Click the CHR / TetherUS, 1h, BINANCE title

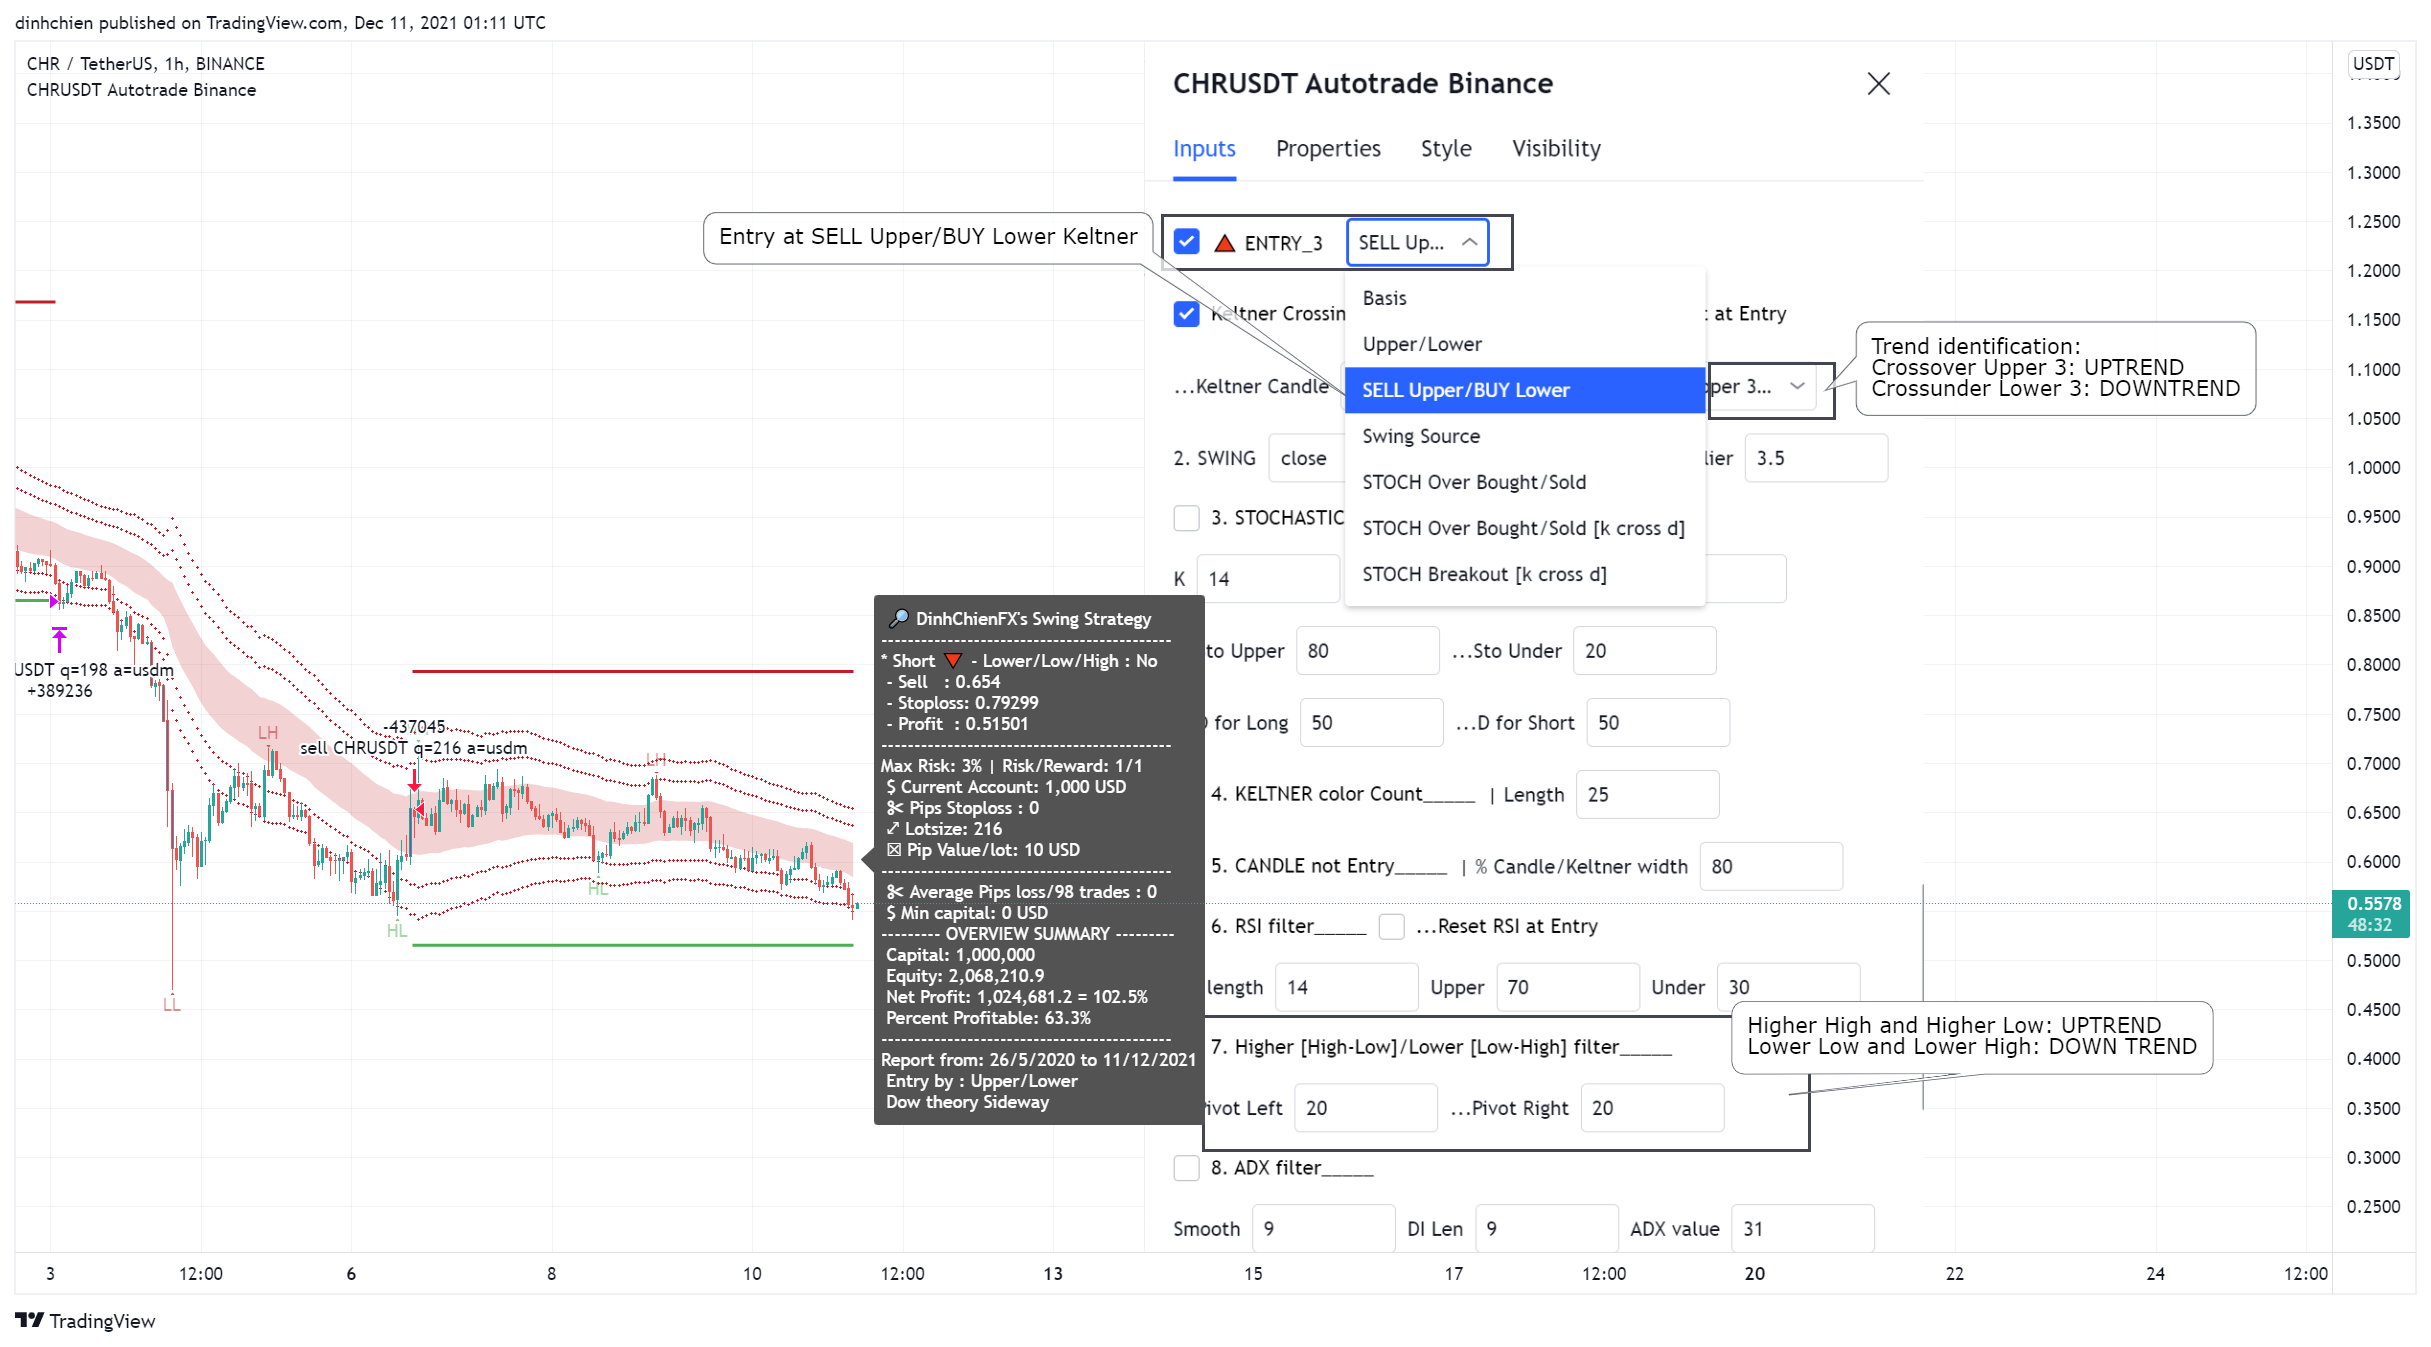145,64
